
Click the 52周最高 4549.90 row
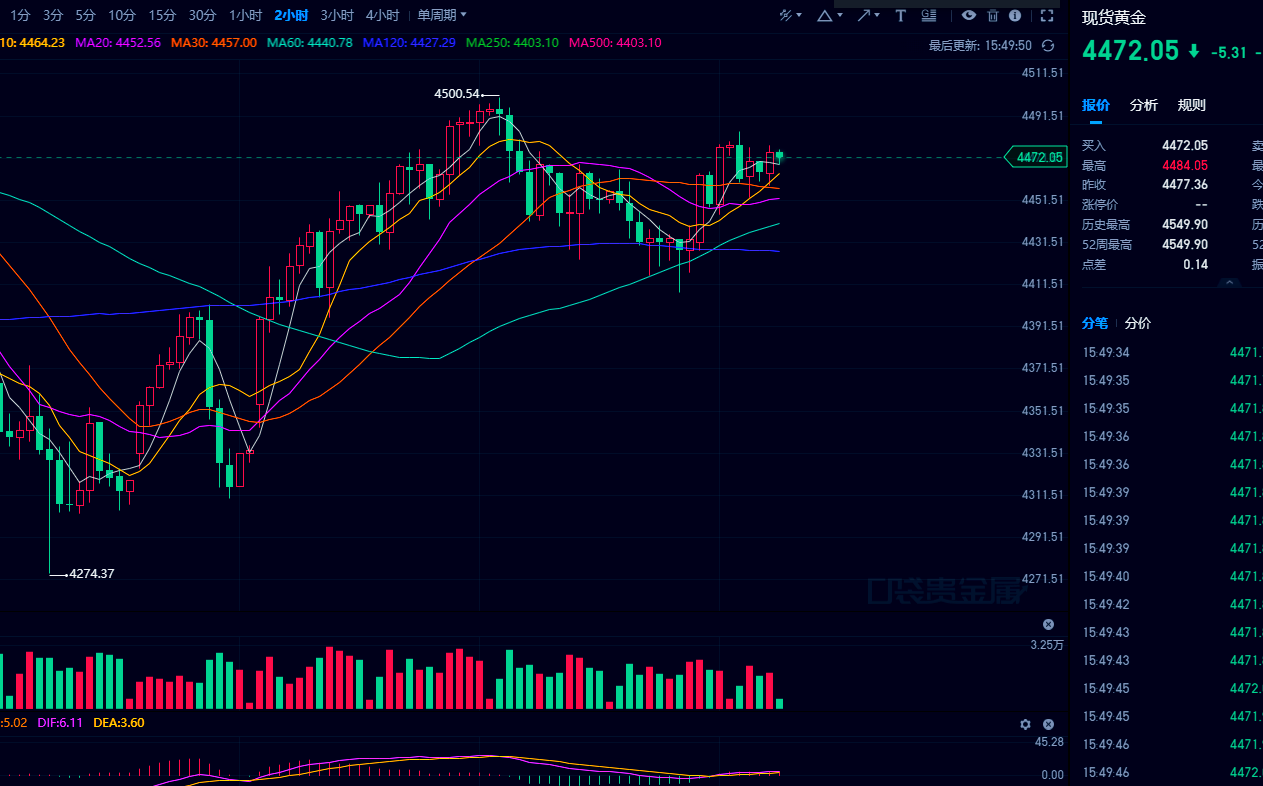(1145, 245)
